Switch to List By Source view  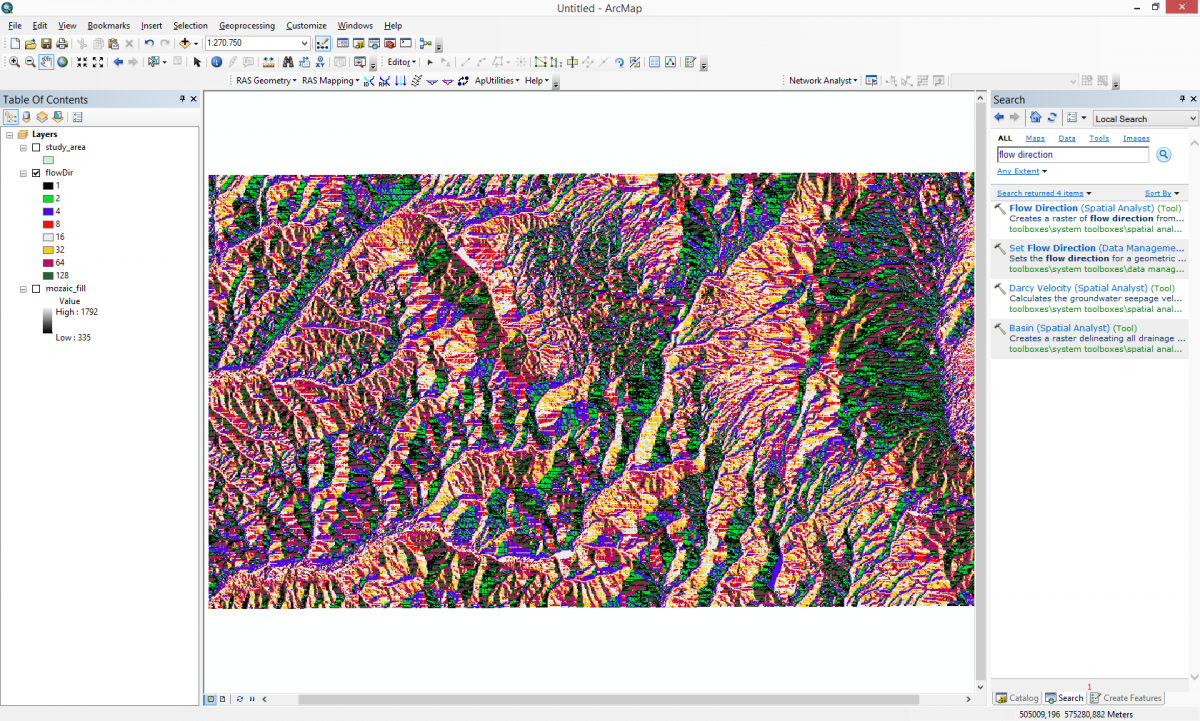pos(26,117)
